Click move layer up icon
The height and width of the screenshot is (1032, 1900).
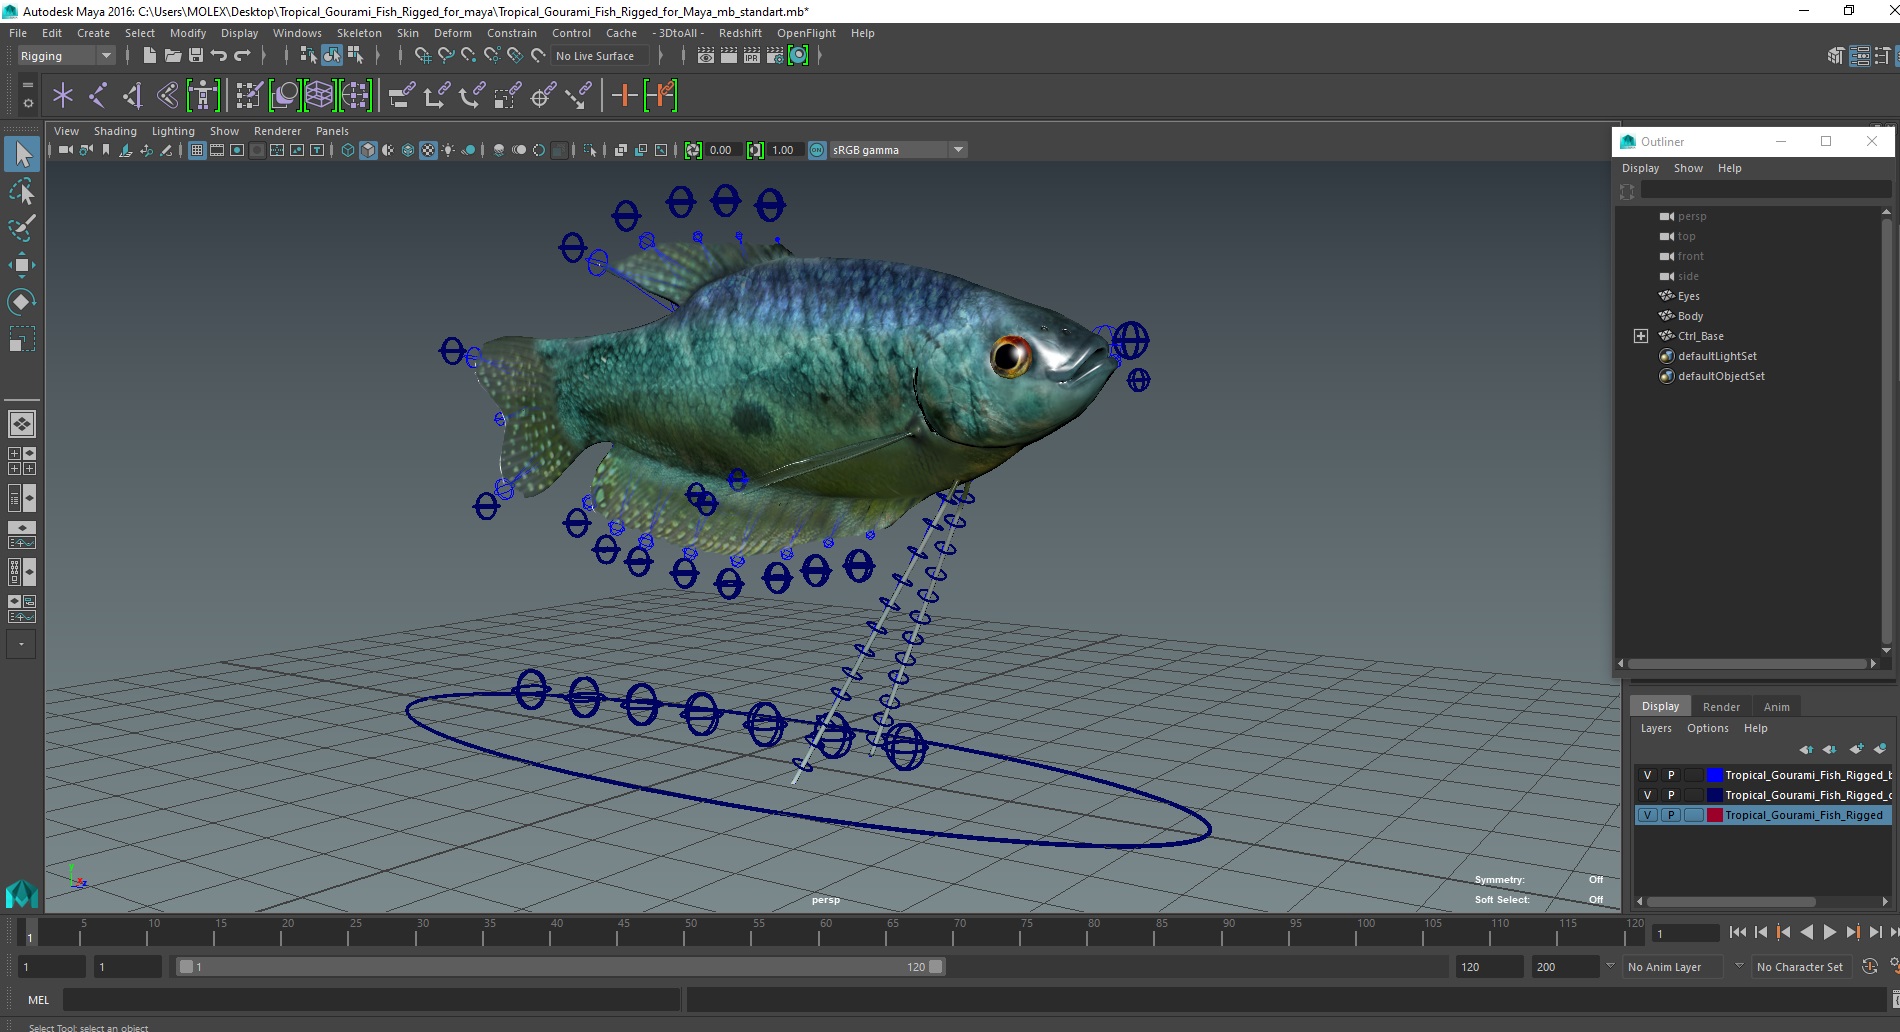tap(1806, 749)
